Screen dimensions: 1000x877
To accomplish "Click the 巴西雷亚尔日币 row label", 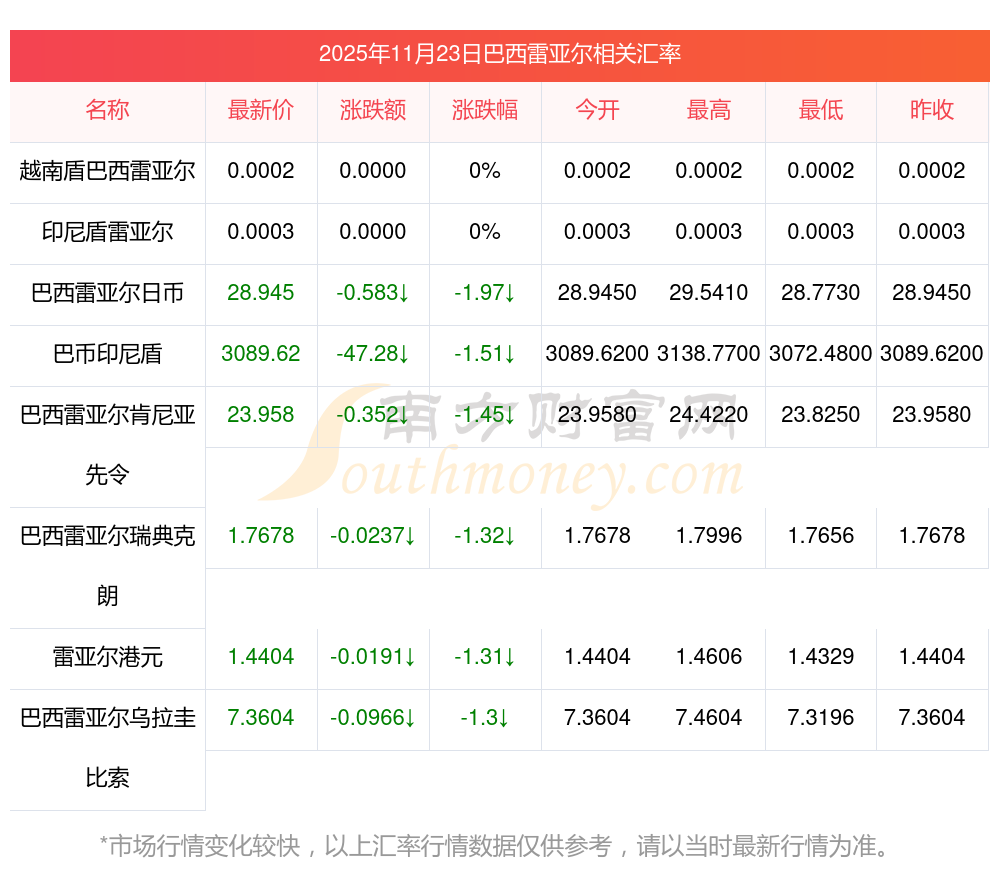I will [x=107, y=293].
